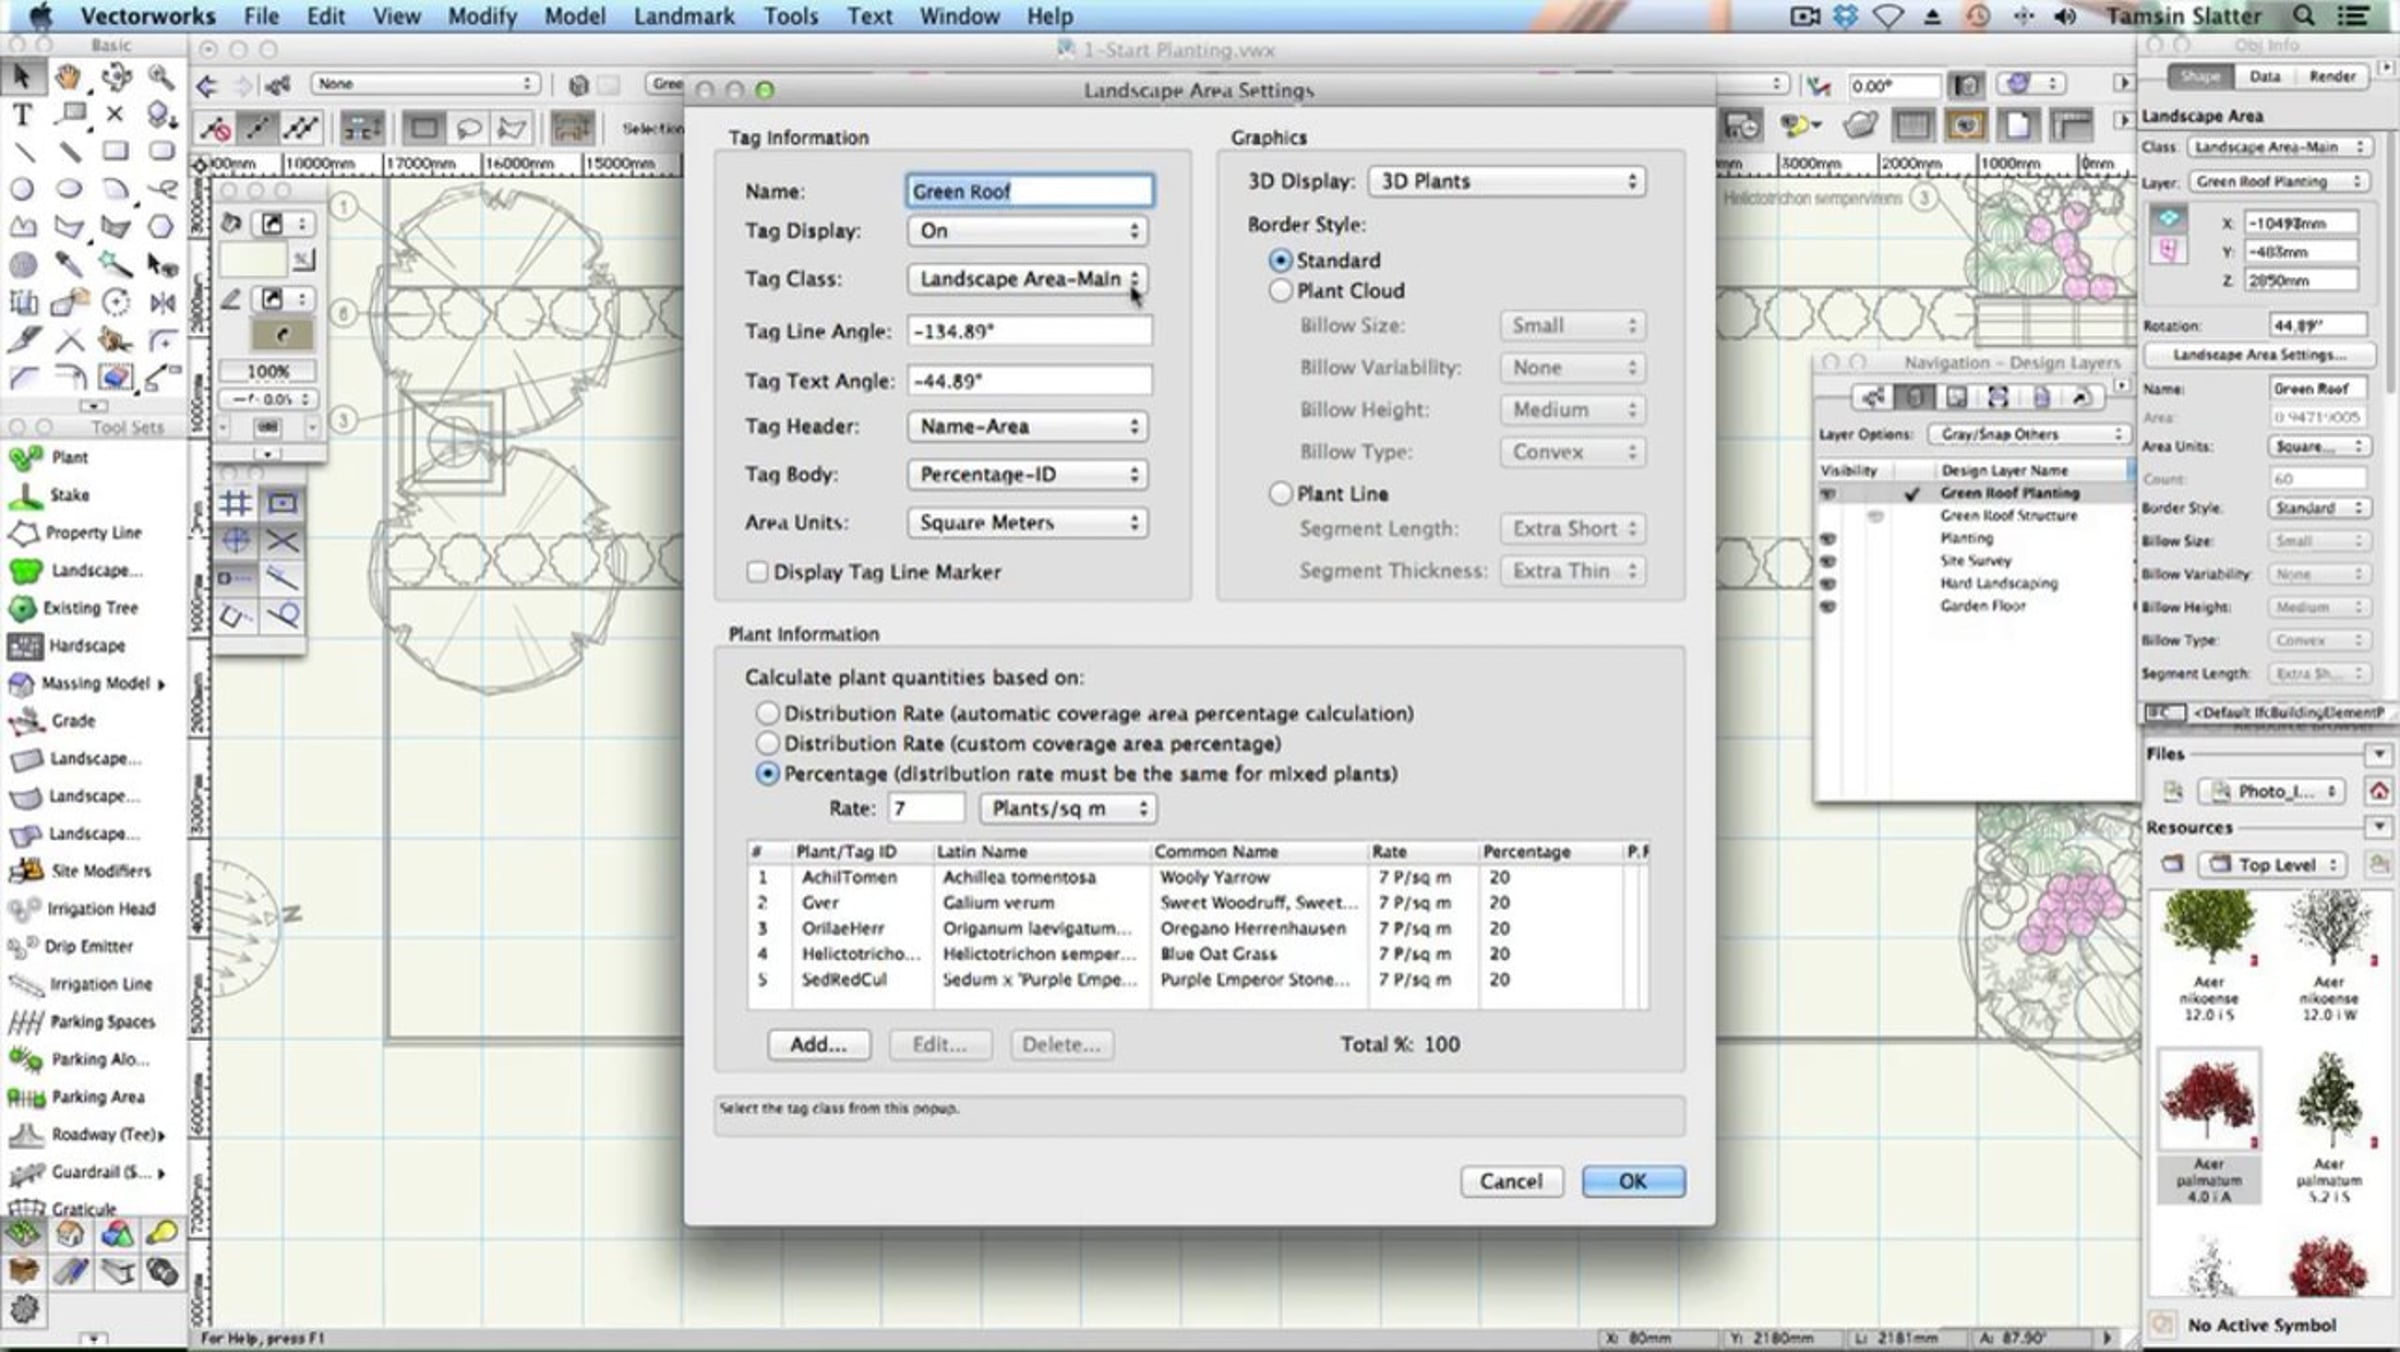
Task: Select the Stake tool
Action: point(24,495)
